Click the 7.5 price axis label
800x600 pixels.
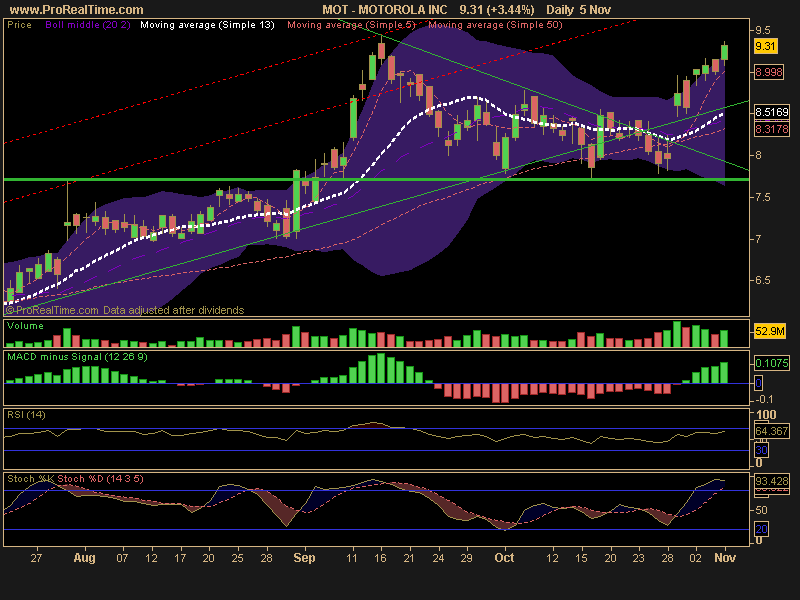pyautogui.click(x=763, y=197)
